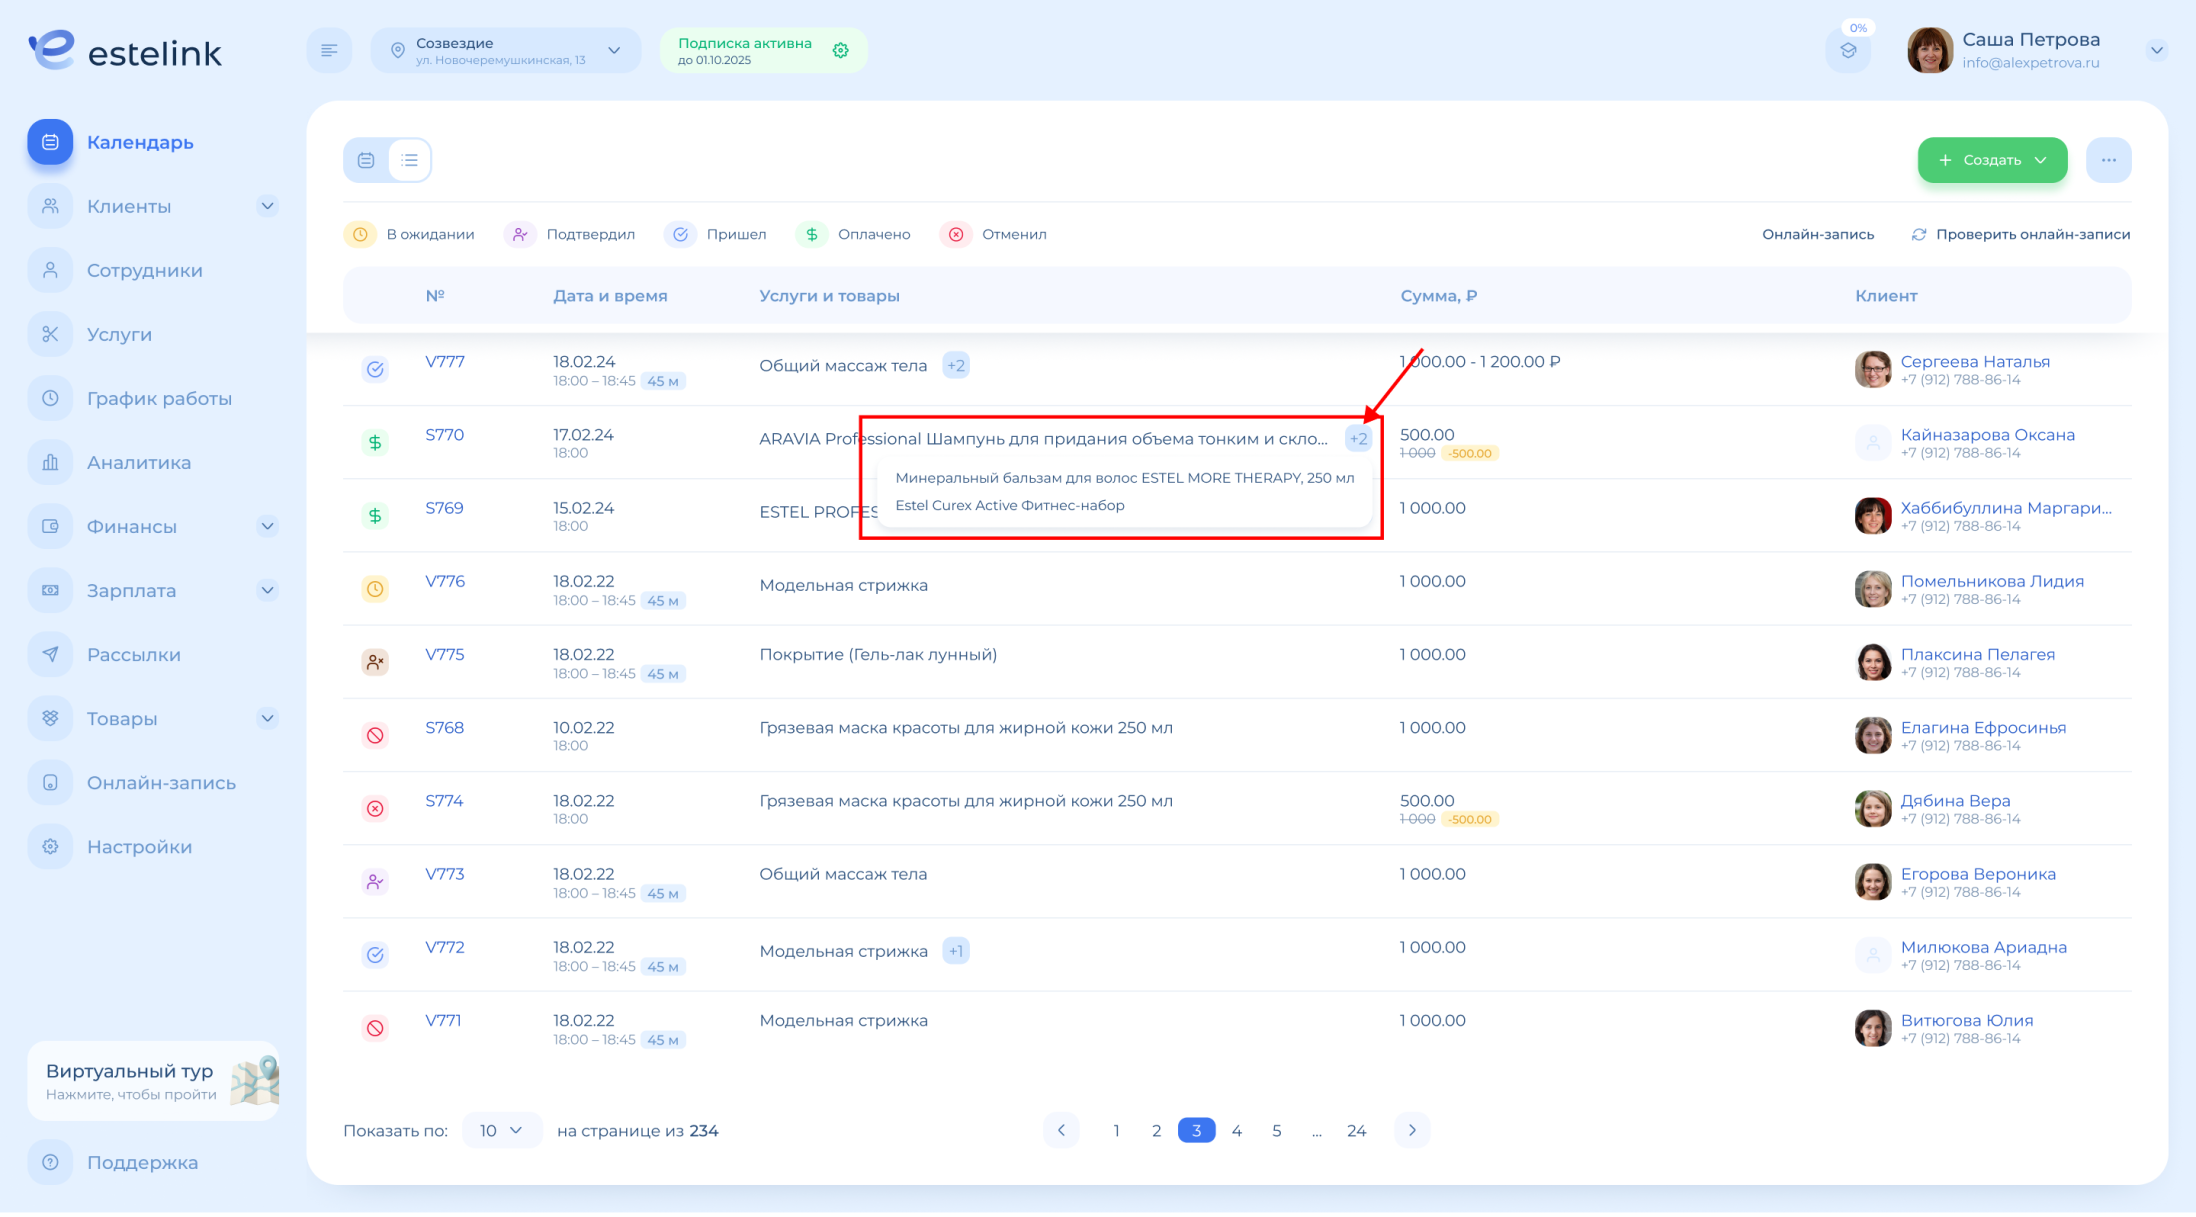
Task: Open client Сергеева Наталья link
Action: [x=1975, y=361]
